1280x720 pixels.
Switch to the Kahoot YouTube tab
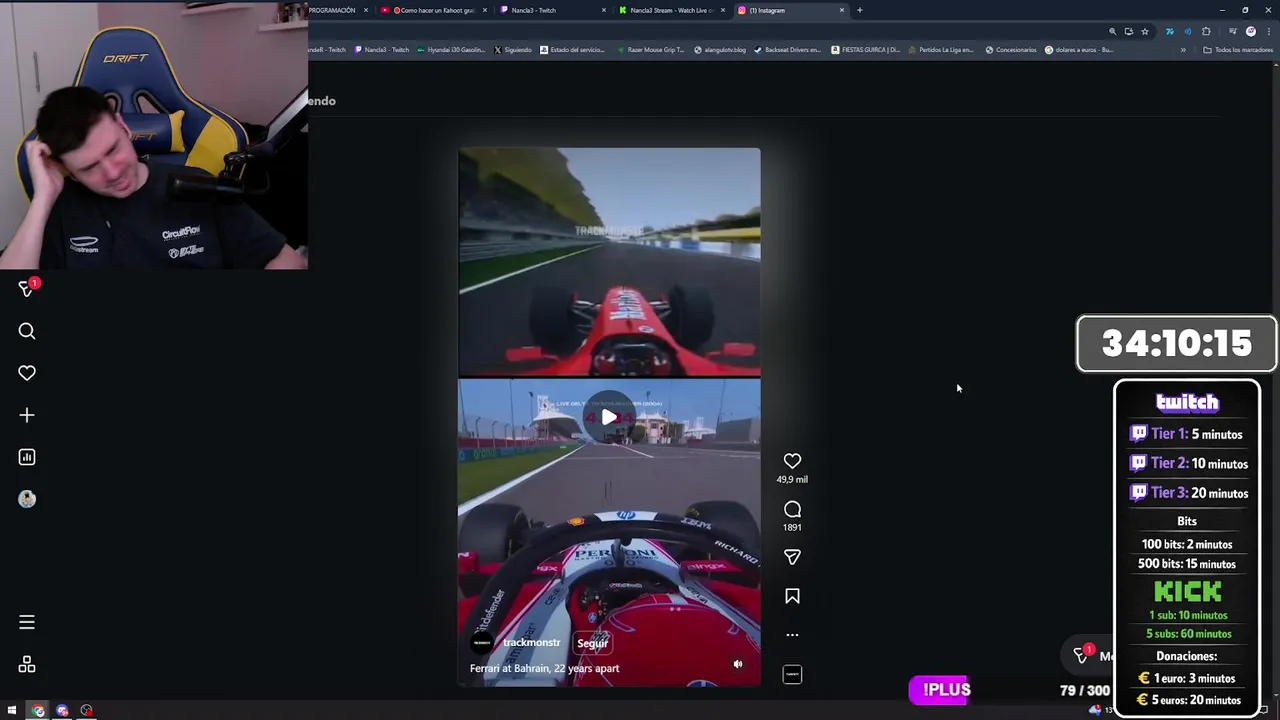pyautogui.click(x=434, y=10)
